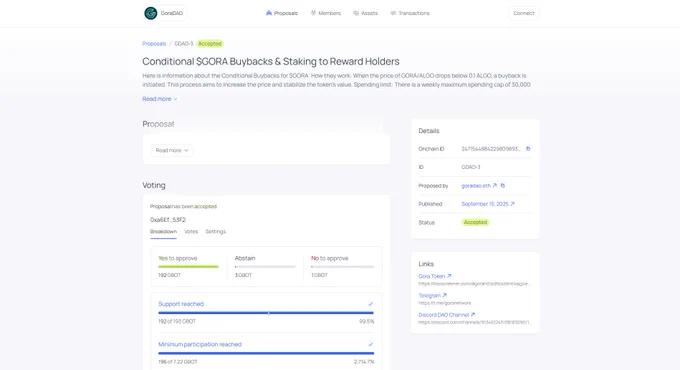The image size is (680, 370).
Task: Click the Accepted badge beside GDAO-3 breadcrumb
Action: [x=209, y=44]
